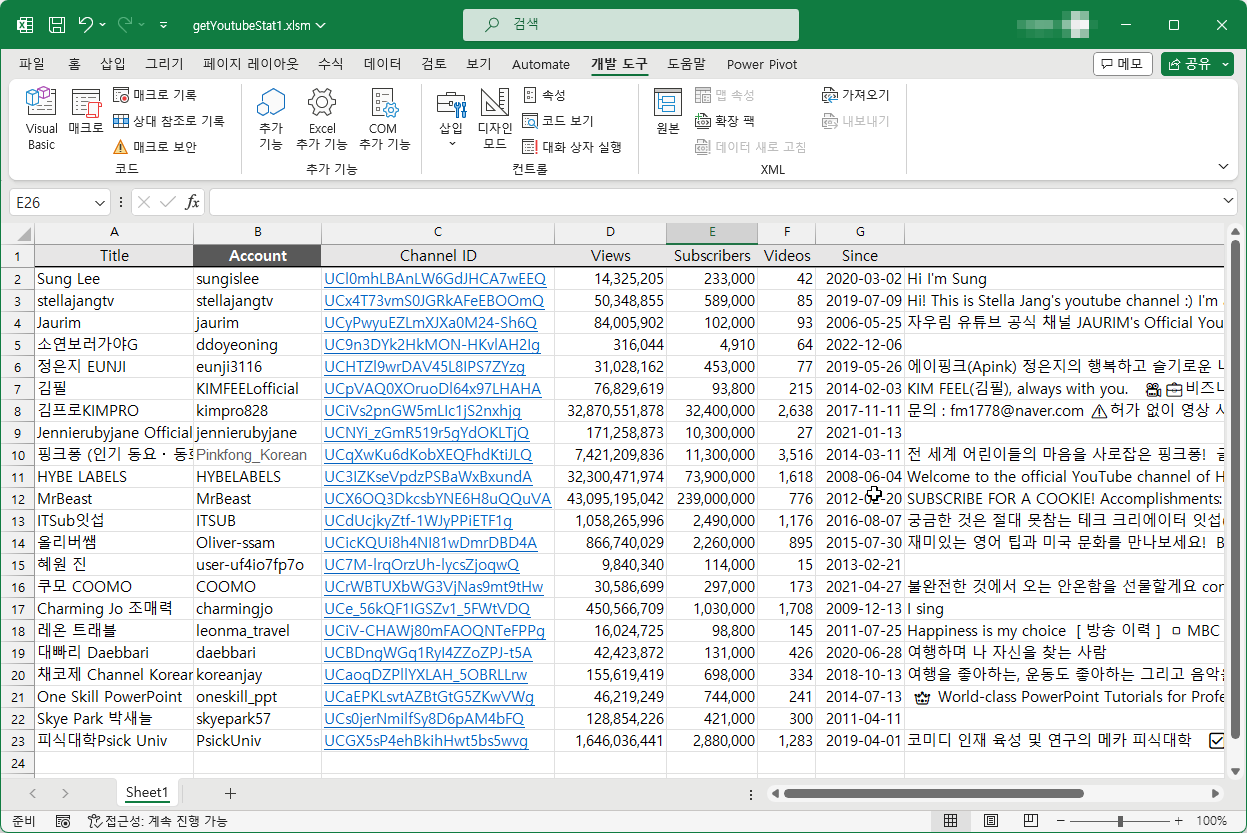Open Excel Add-ins manager

point(322,118)
